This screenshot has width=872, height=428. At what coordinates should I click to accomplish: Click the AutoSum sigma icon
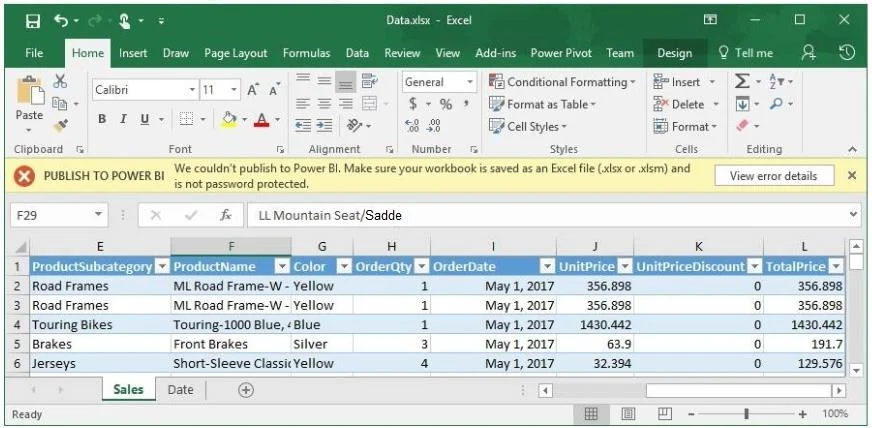[742, 82]
